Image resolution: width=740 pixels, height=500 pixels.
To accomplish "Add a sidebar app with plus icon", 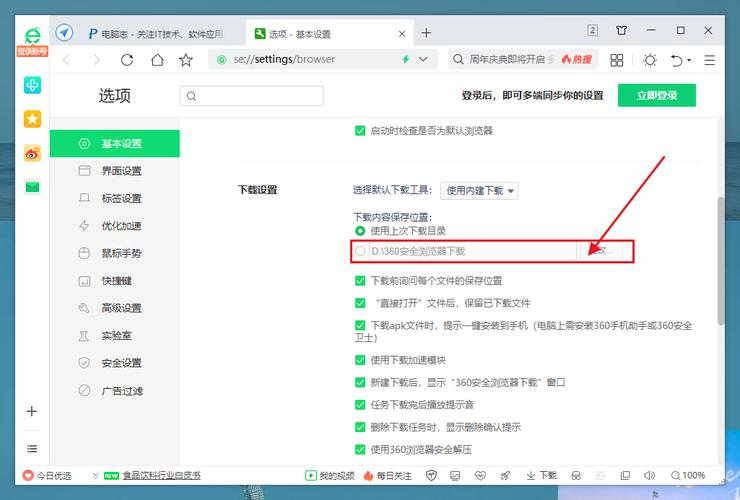I will (32, 411).
